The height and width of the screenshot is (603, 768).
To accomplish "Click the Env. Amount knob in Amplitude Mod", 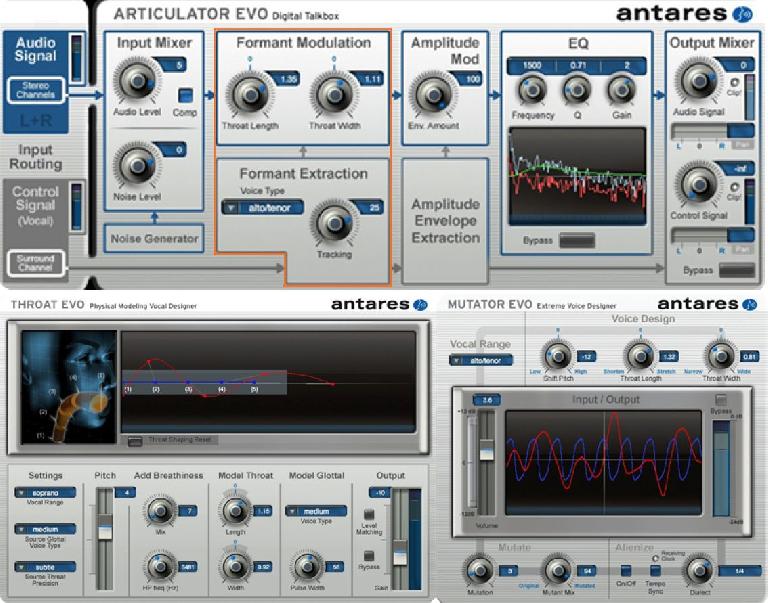I will pos(431,92).
